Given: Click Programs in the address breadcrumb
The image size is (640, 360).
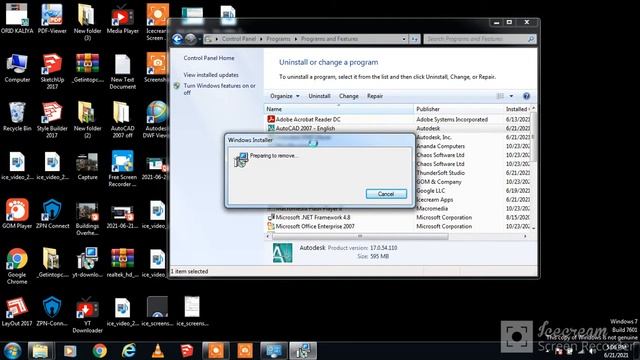Looking at the screenshot, I should [x=278, y=39].
